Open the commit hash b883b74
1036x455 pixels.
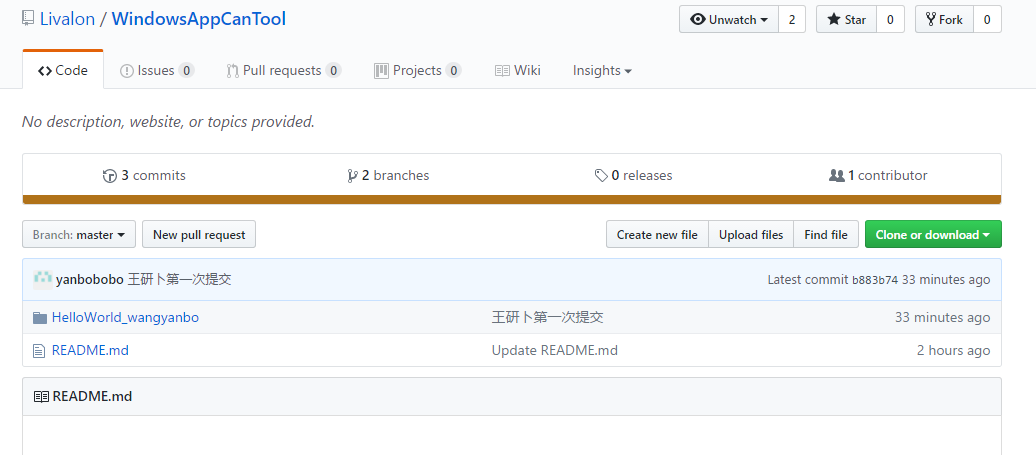pyautogui.click(x=875, y=280)
